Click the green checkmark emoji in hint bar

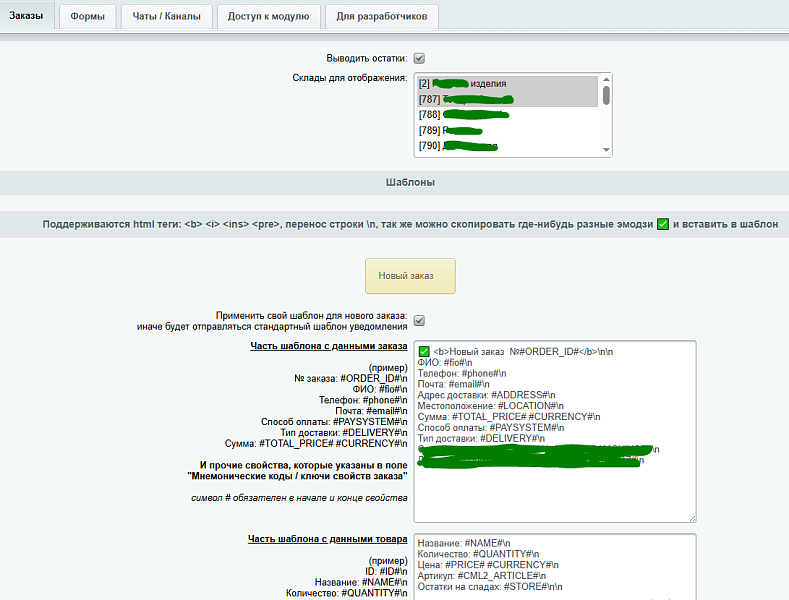663,224
